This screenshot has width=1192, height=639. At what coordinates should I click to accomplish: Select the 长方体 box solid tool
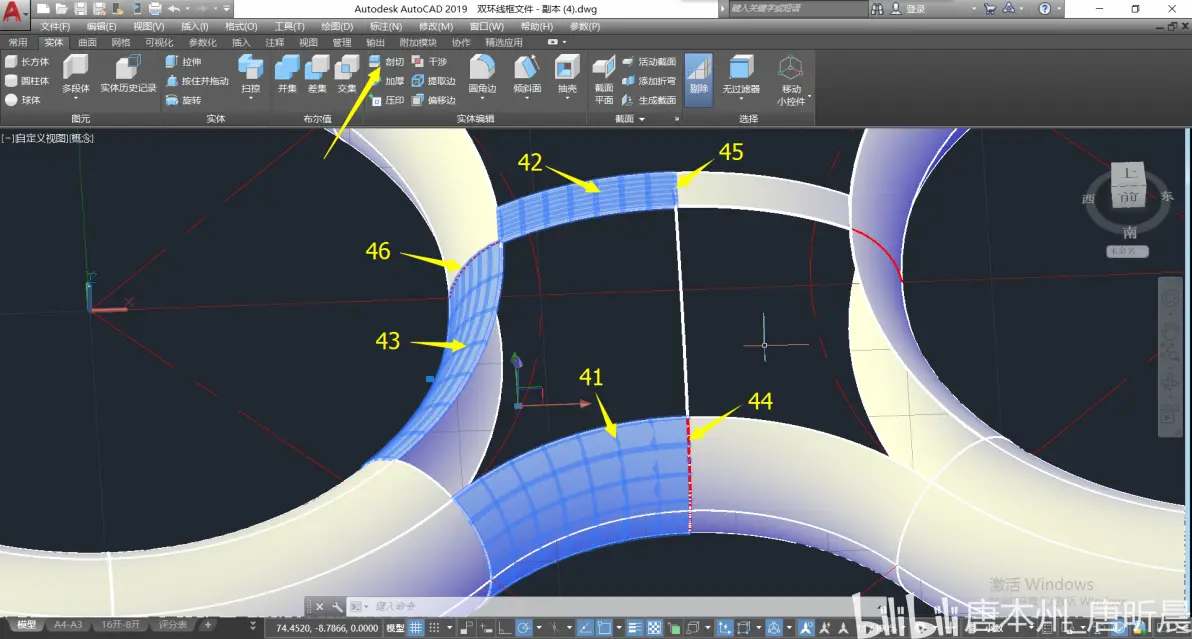click(x=27, y=62)
